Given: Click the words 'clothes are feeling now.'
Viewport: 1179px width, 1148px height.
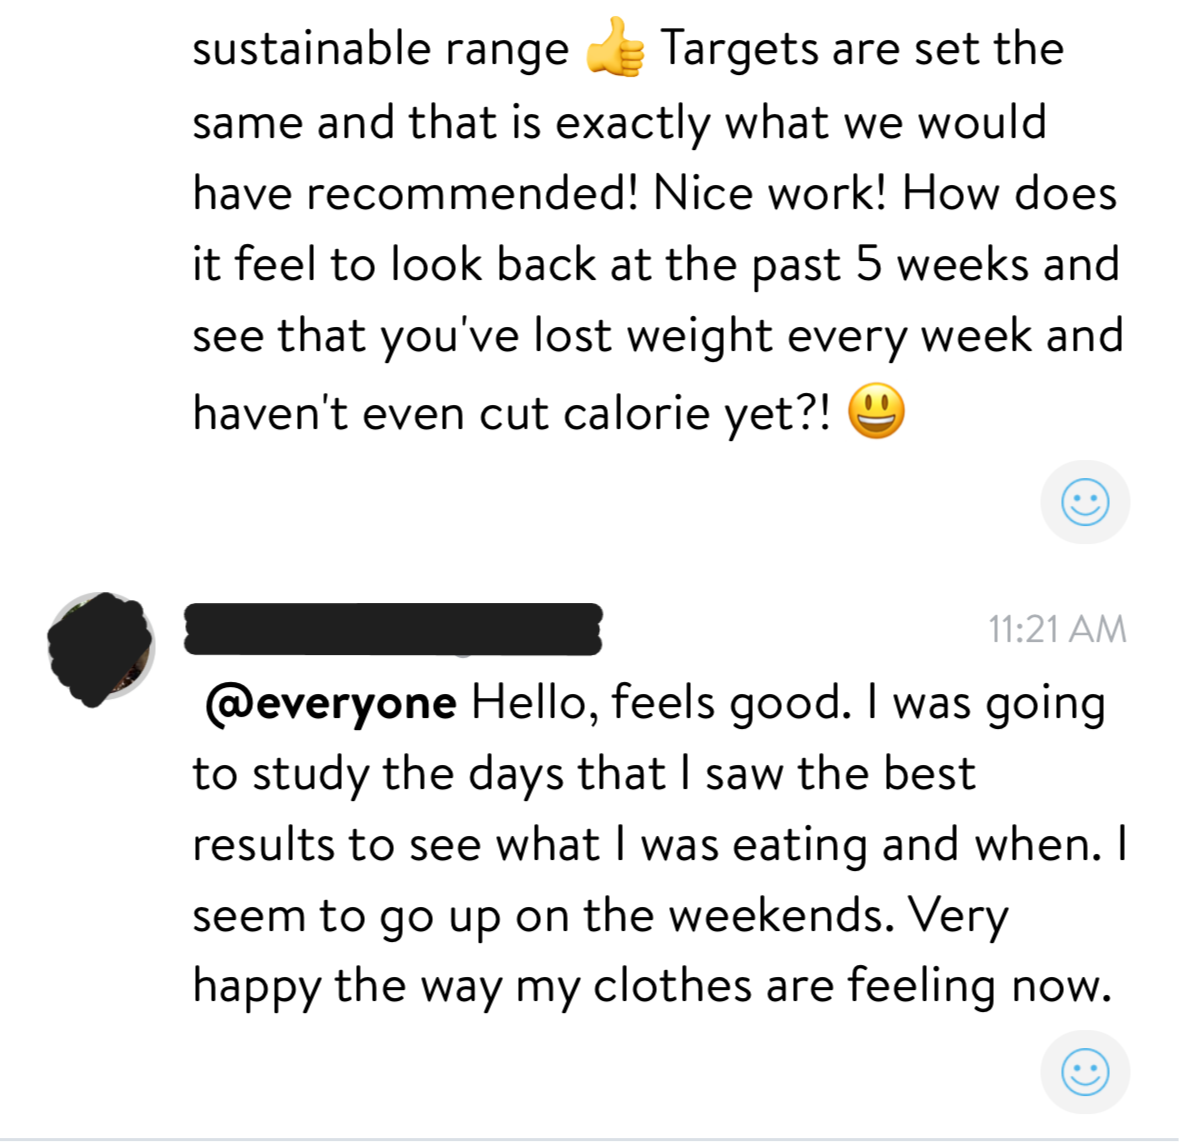Looking at the screenshot, I should [x=852, y=986].
